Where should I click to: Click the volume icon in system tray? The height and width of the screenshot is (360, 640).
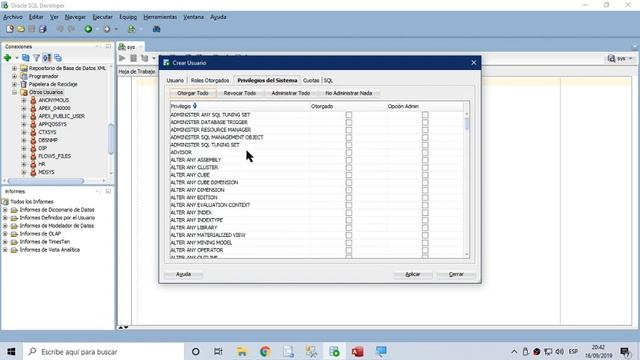pos(559,351)
